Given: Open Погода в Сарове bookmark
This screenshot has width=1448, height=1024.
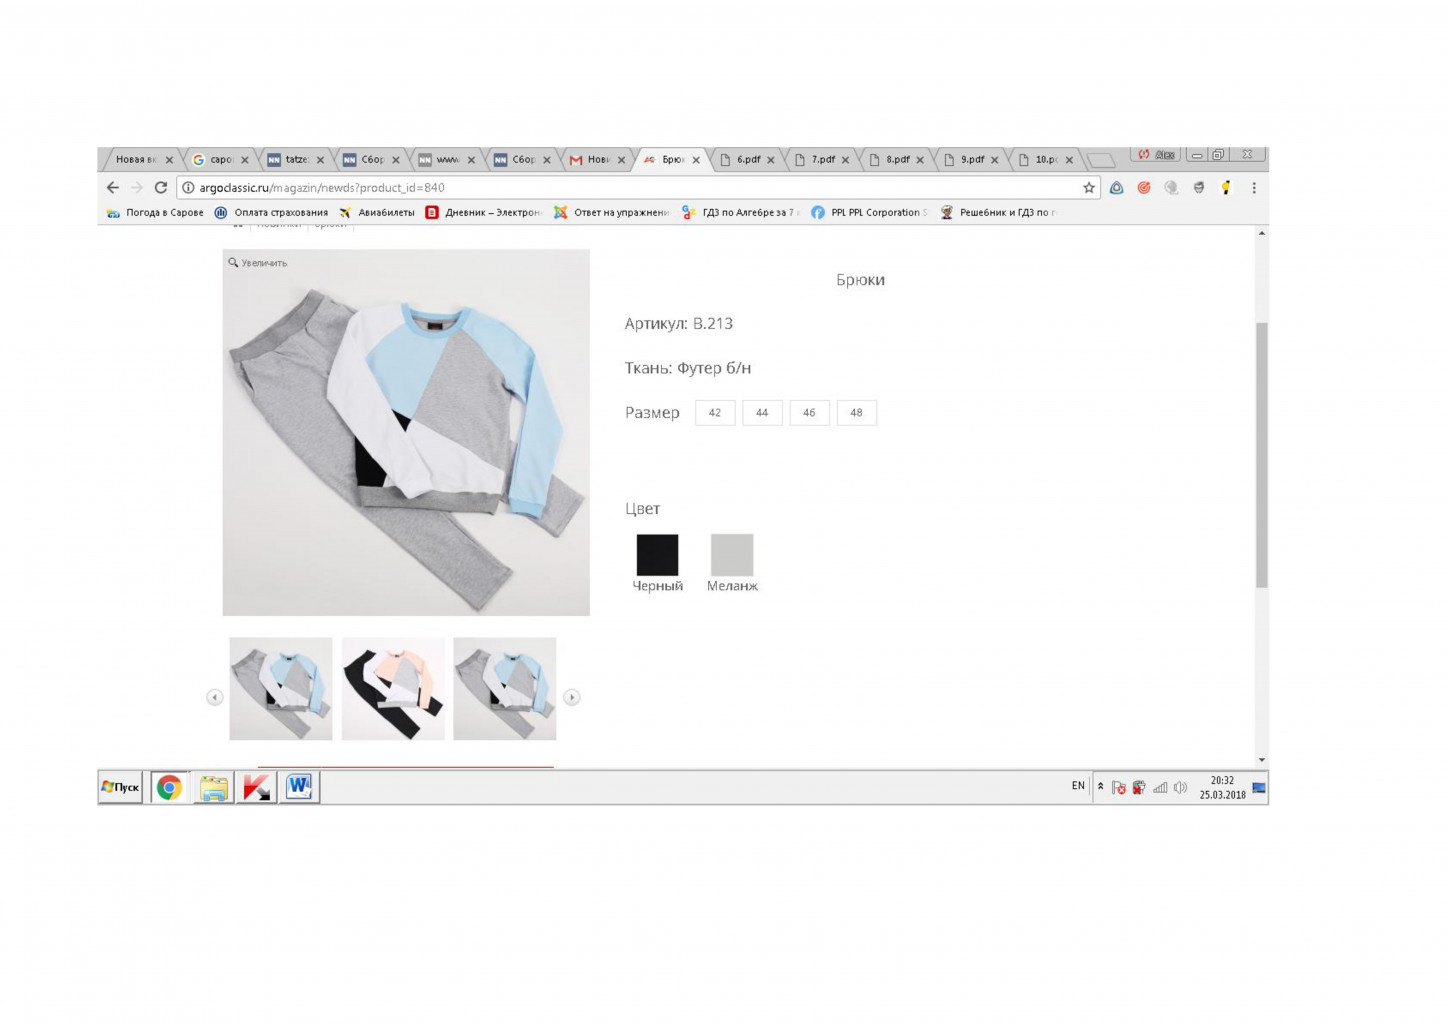Looking at the screenshot, I should [155, 213].
